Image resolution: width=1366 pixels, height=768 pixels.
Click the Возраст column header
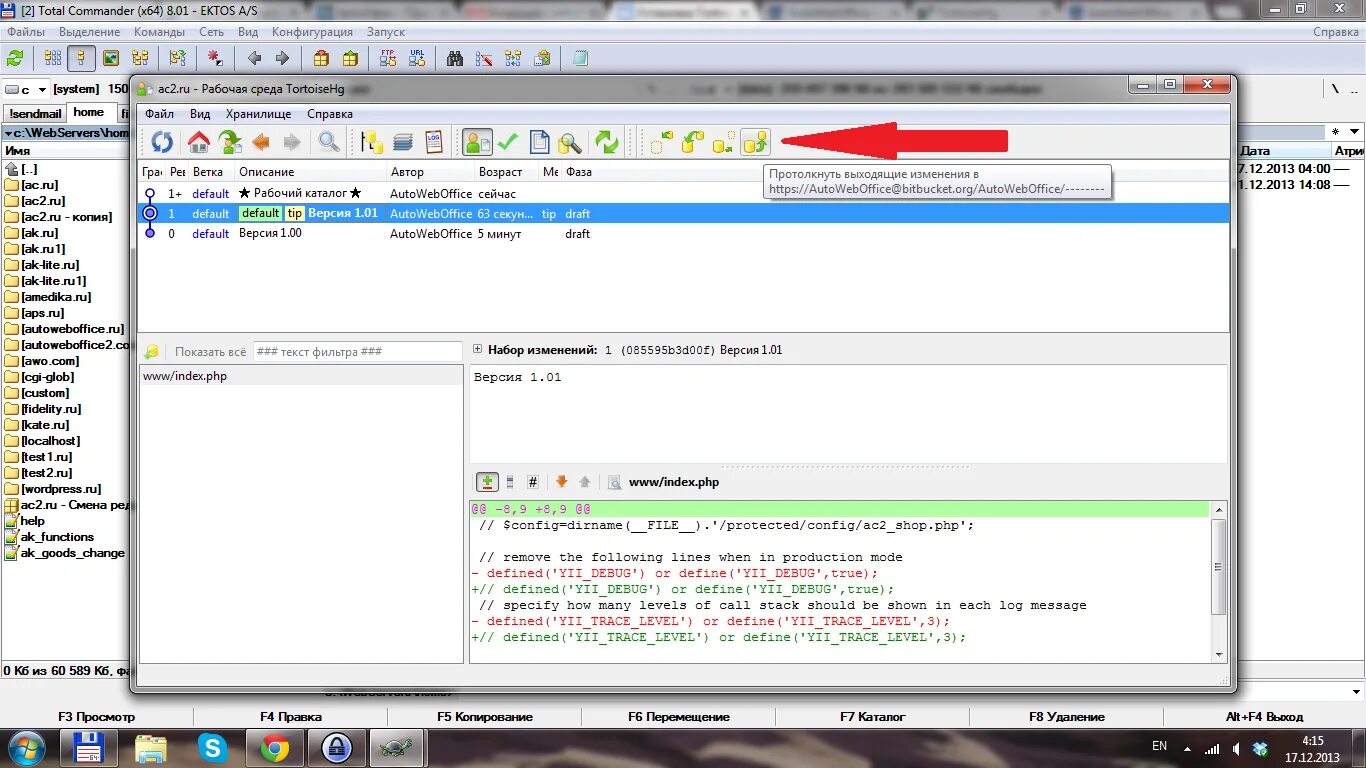tap(507, 172)
